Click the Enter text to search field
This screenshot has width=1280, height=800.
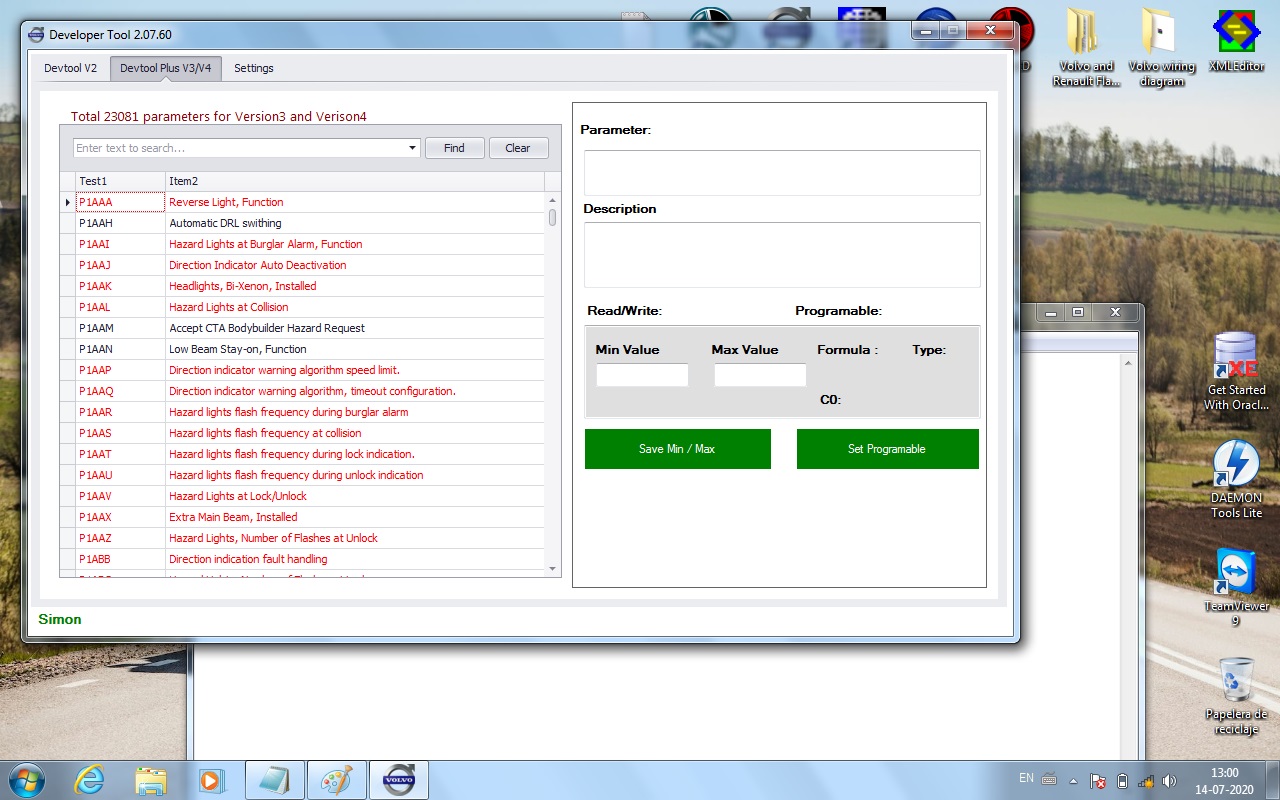239,148
